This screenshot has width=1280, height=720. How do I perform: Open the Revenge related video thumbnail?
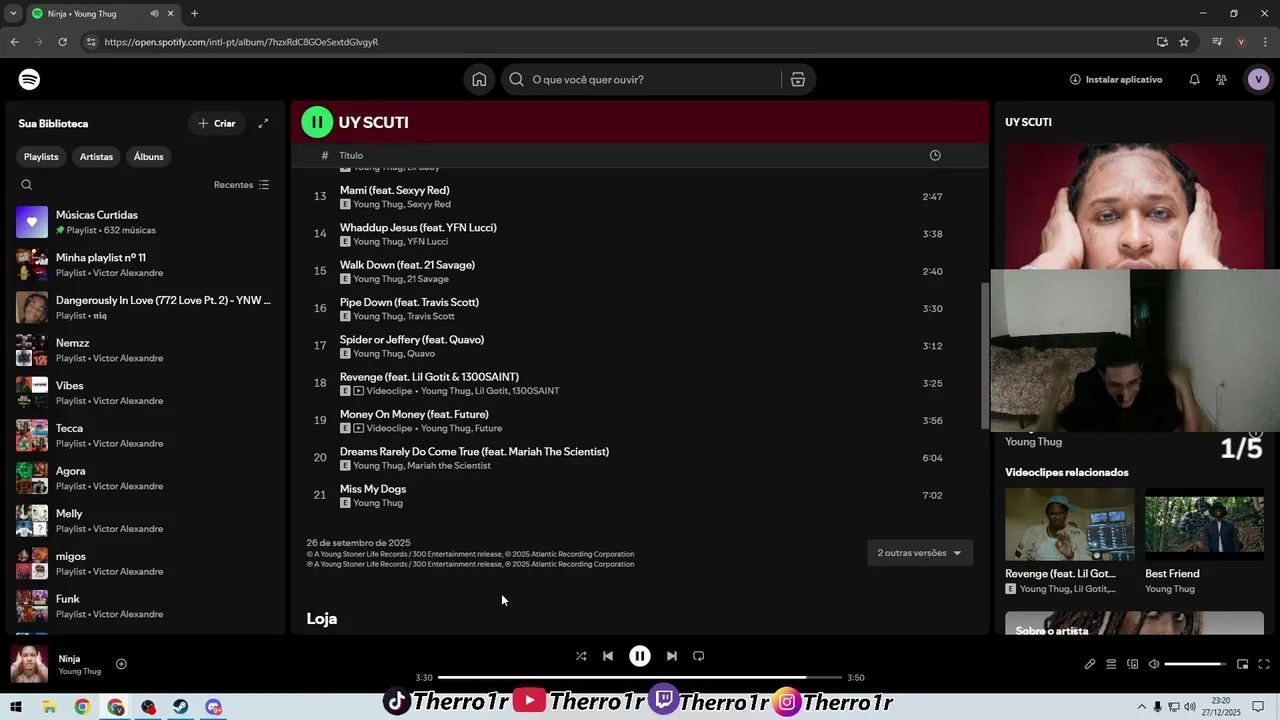click(1070, 524)
